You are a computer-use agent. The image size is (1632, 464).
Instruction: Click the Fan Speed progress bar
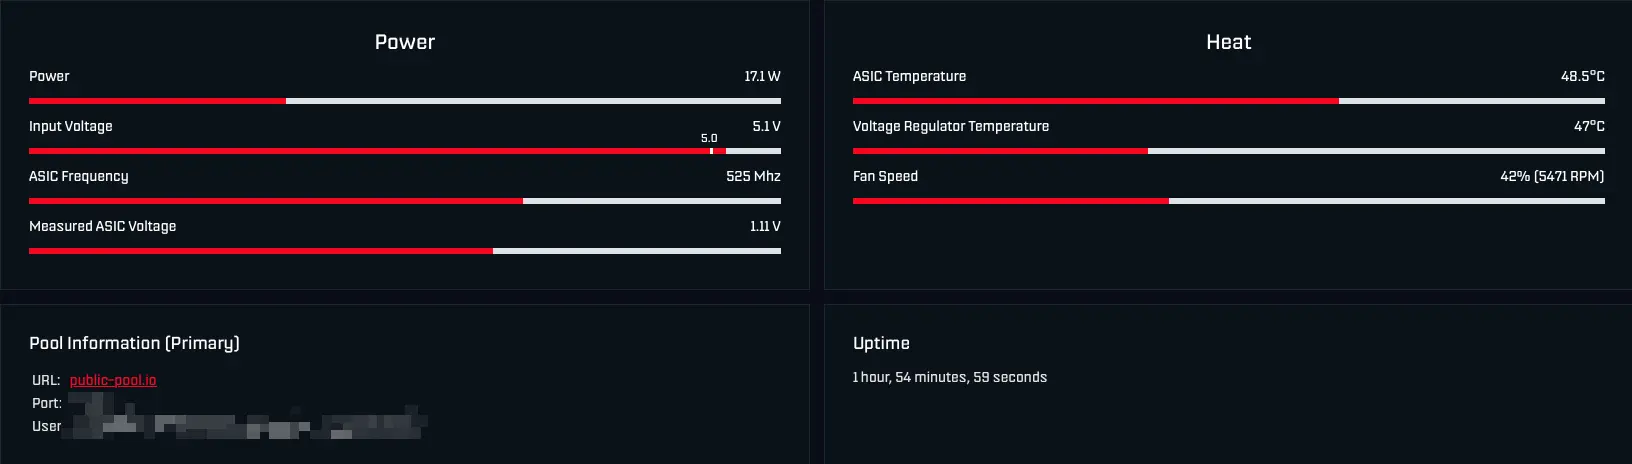1228,201
